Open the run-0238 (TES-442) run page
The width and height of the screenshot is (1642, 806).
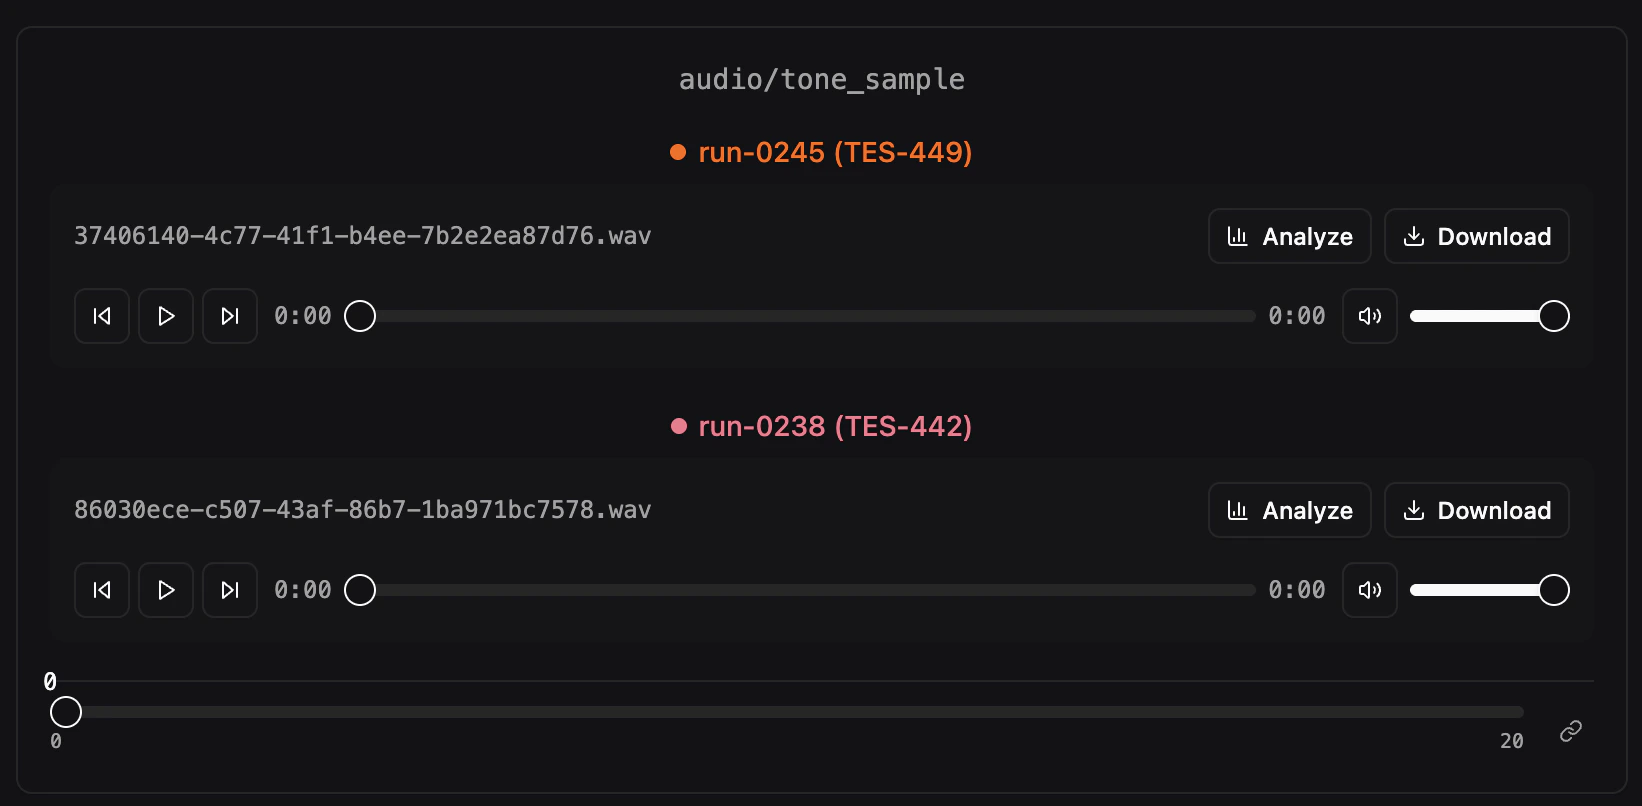835,426
